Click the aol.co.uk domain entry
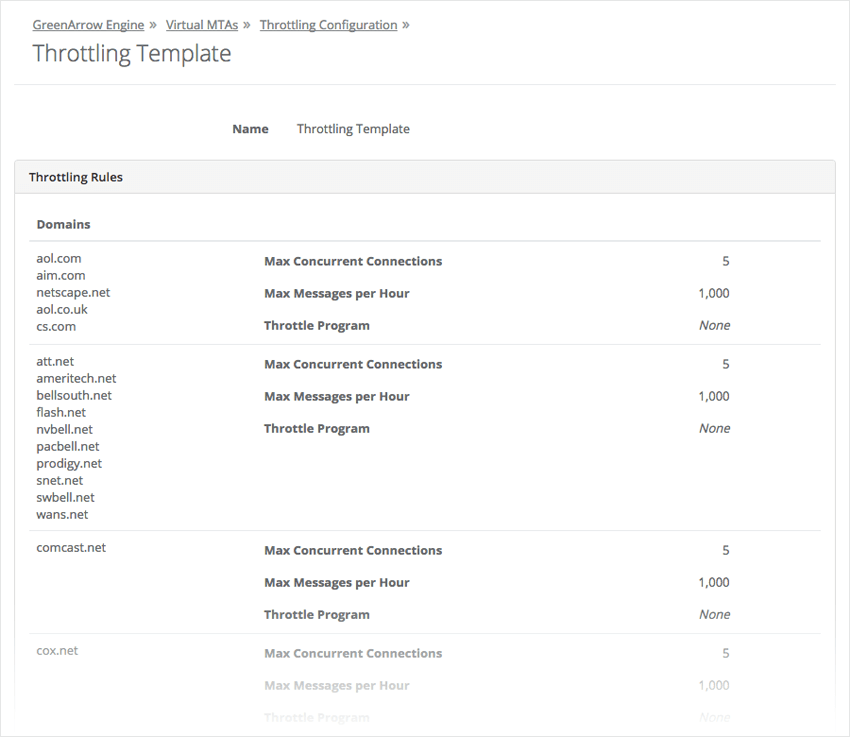 click(62, 309)
